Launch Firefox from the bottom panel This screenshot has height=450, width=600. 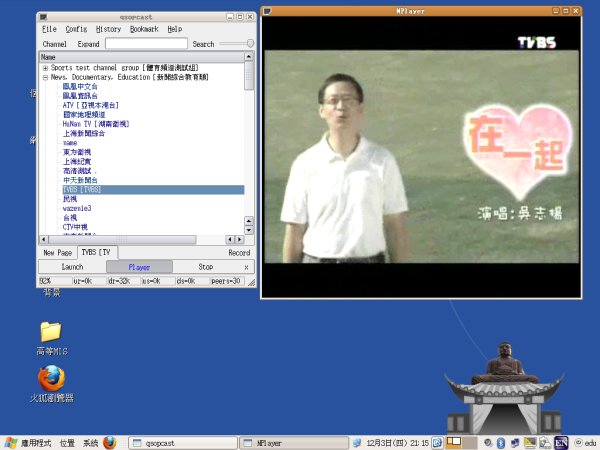[109, 442]
